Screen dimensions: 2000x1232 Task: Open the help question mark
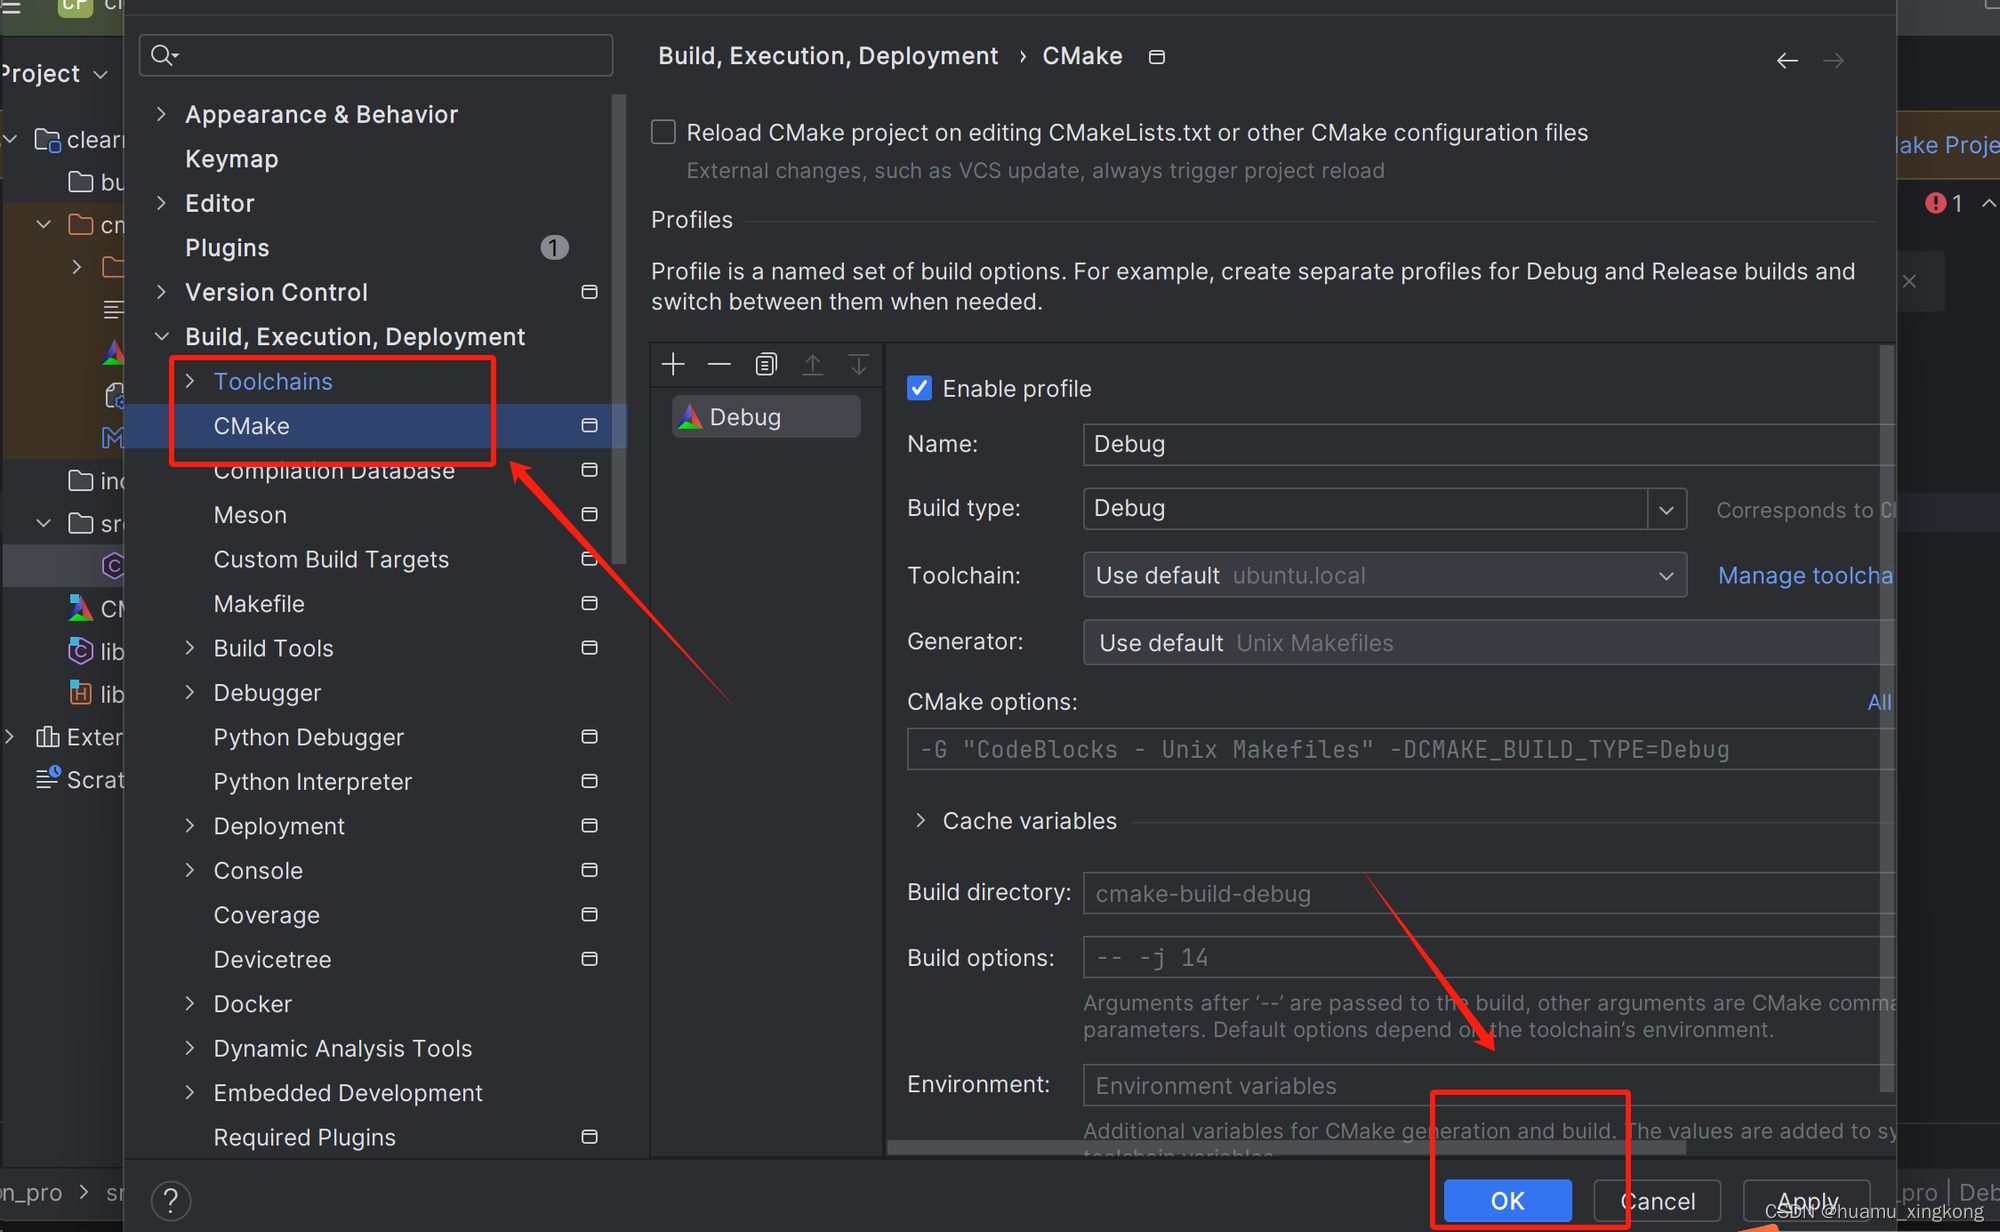pyautogui.click(x=171, y=1200)
